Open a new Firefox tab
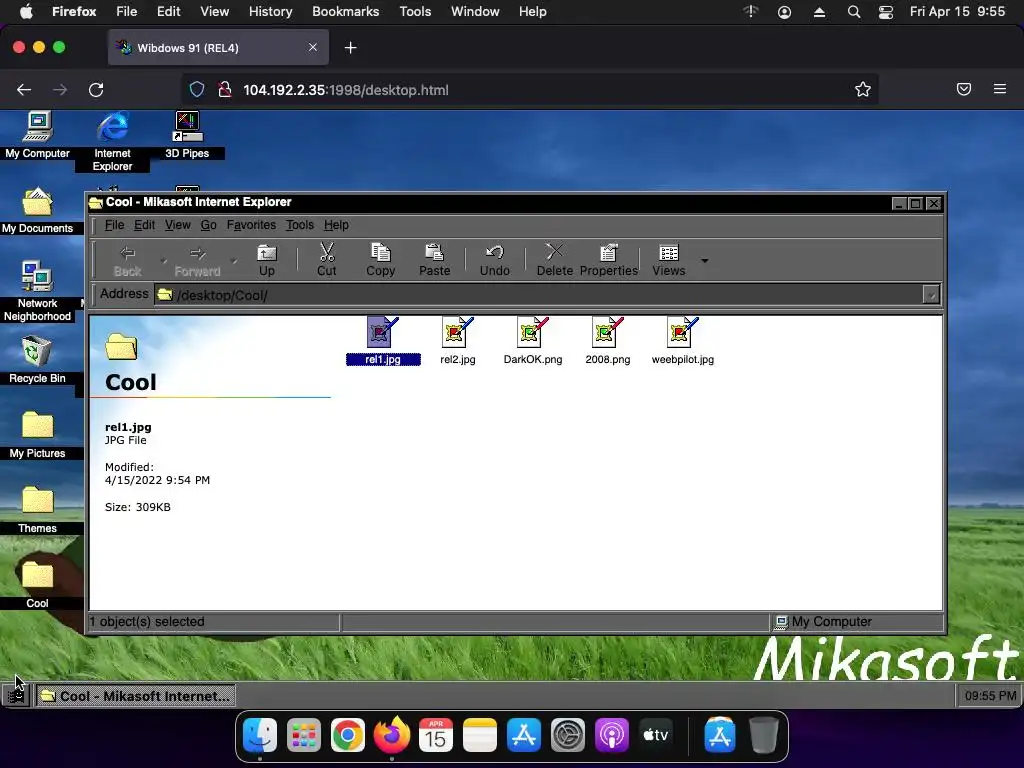 click(x=351, y=48)
